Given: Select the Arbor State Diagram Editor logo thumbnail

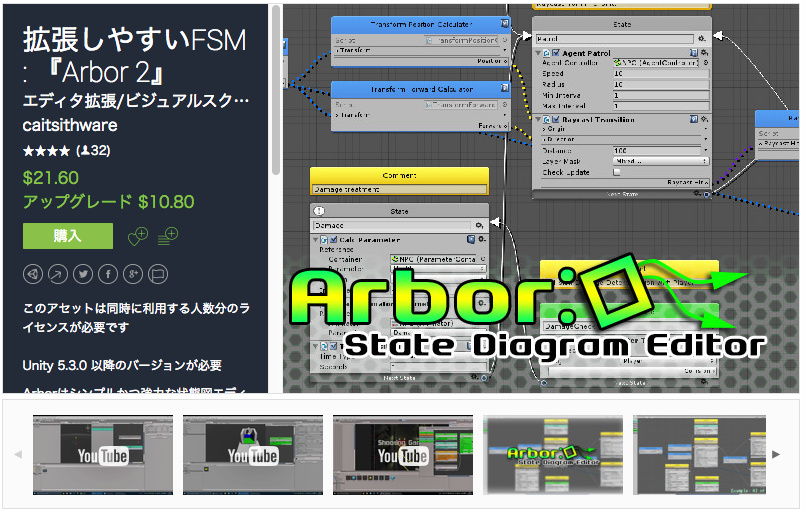Looking at the screenshot, I should click(553, 455).
